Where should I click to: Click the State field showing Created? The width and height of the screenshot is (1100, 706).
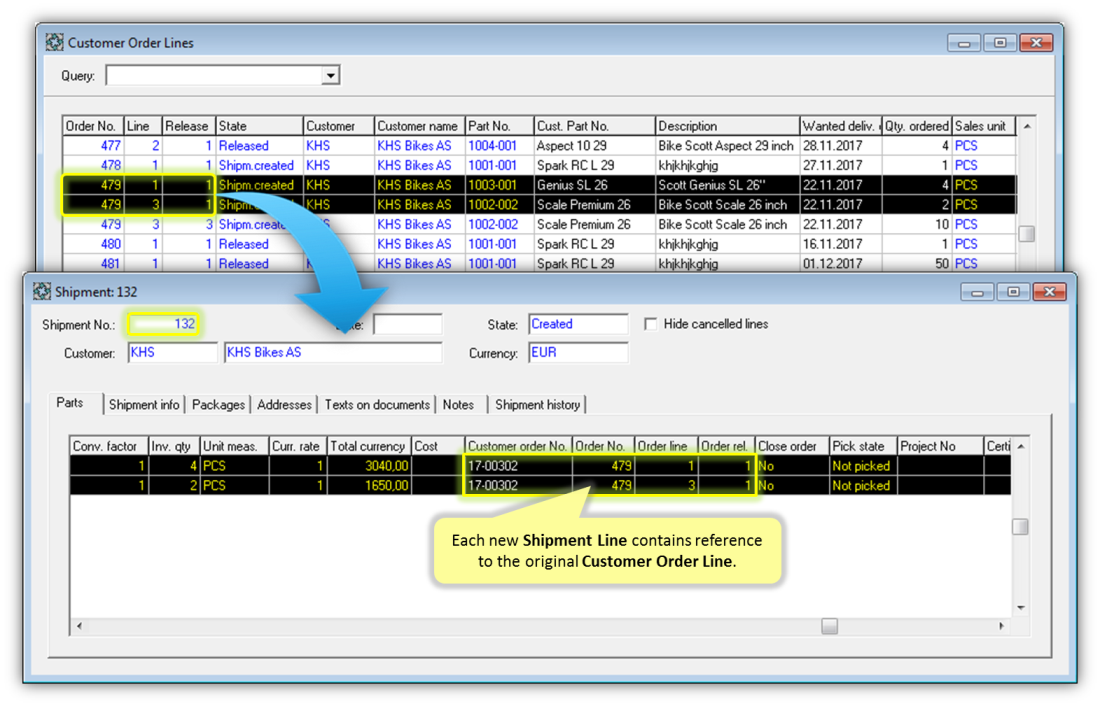(x=578, y=324)
